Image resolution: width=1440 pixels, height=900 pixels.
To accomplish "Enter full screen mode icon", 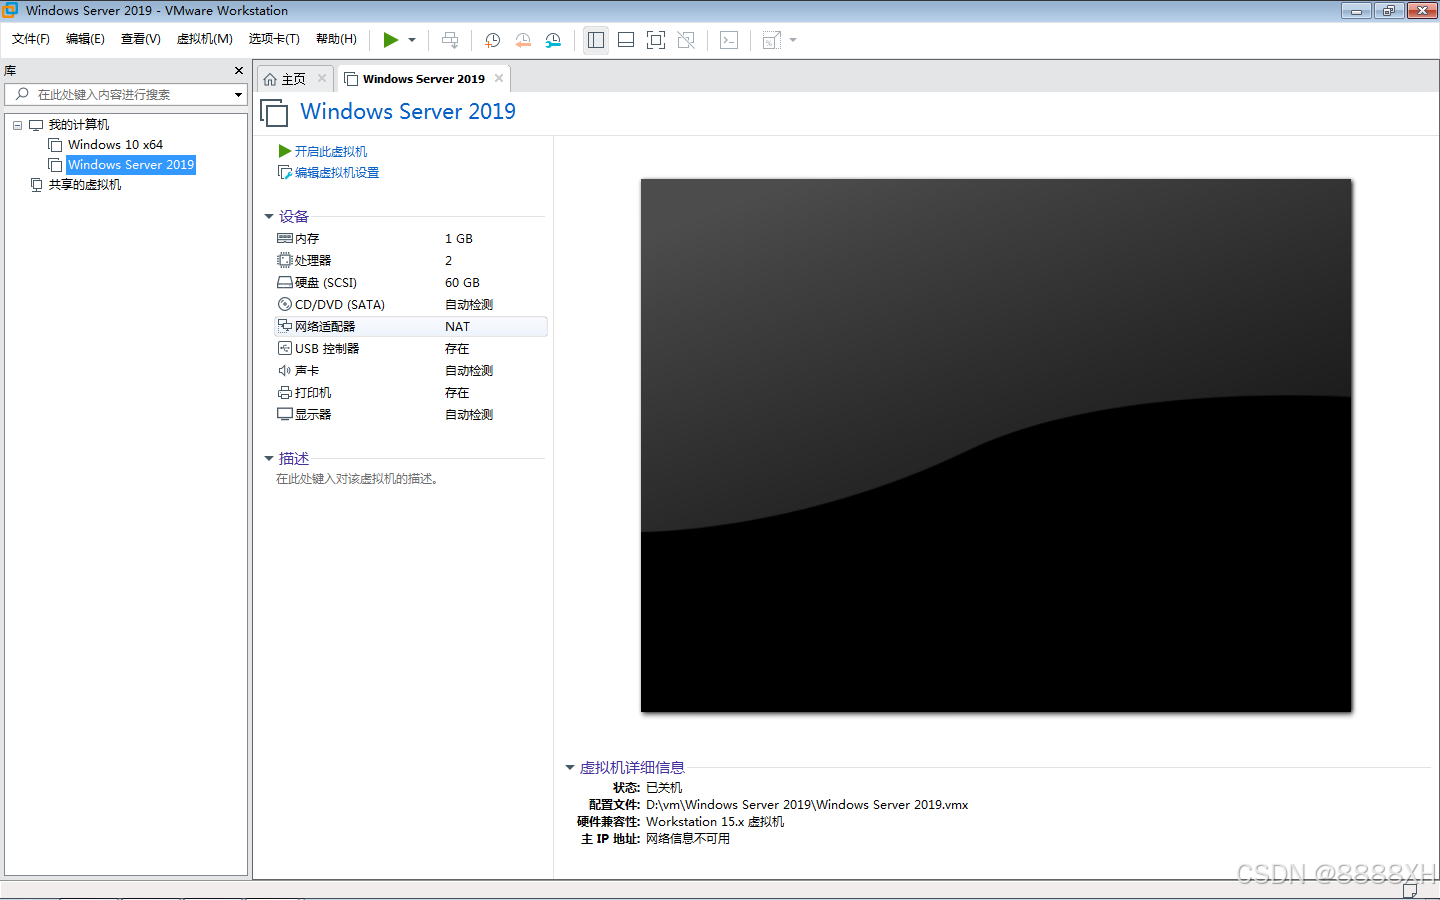I will [x=656, y=40].
